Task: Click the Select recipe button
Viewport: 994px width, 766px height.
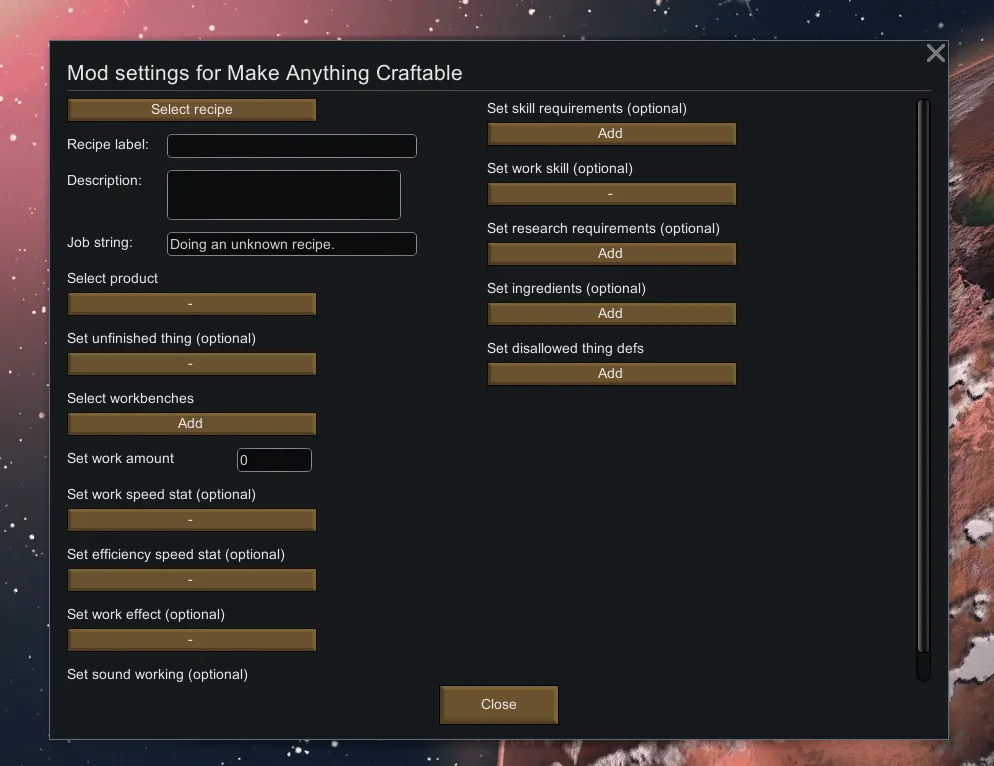Action: pos(191,110)
